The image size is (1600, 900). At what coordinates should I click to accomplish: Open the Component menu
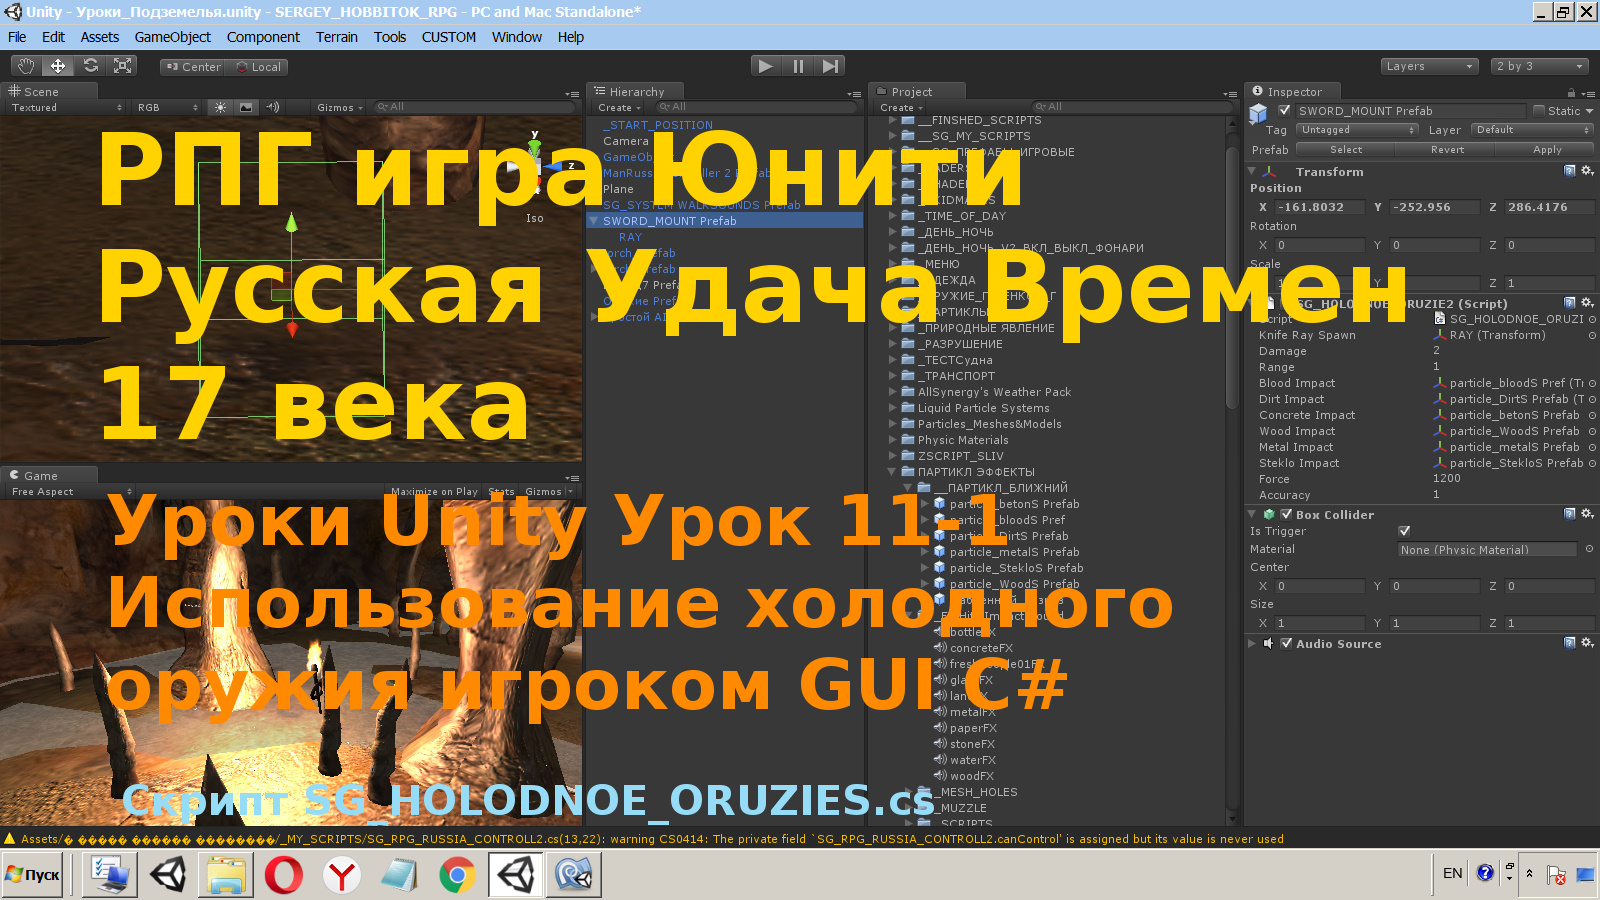(263, 37)
